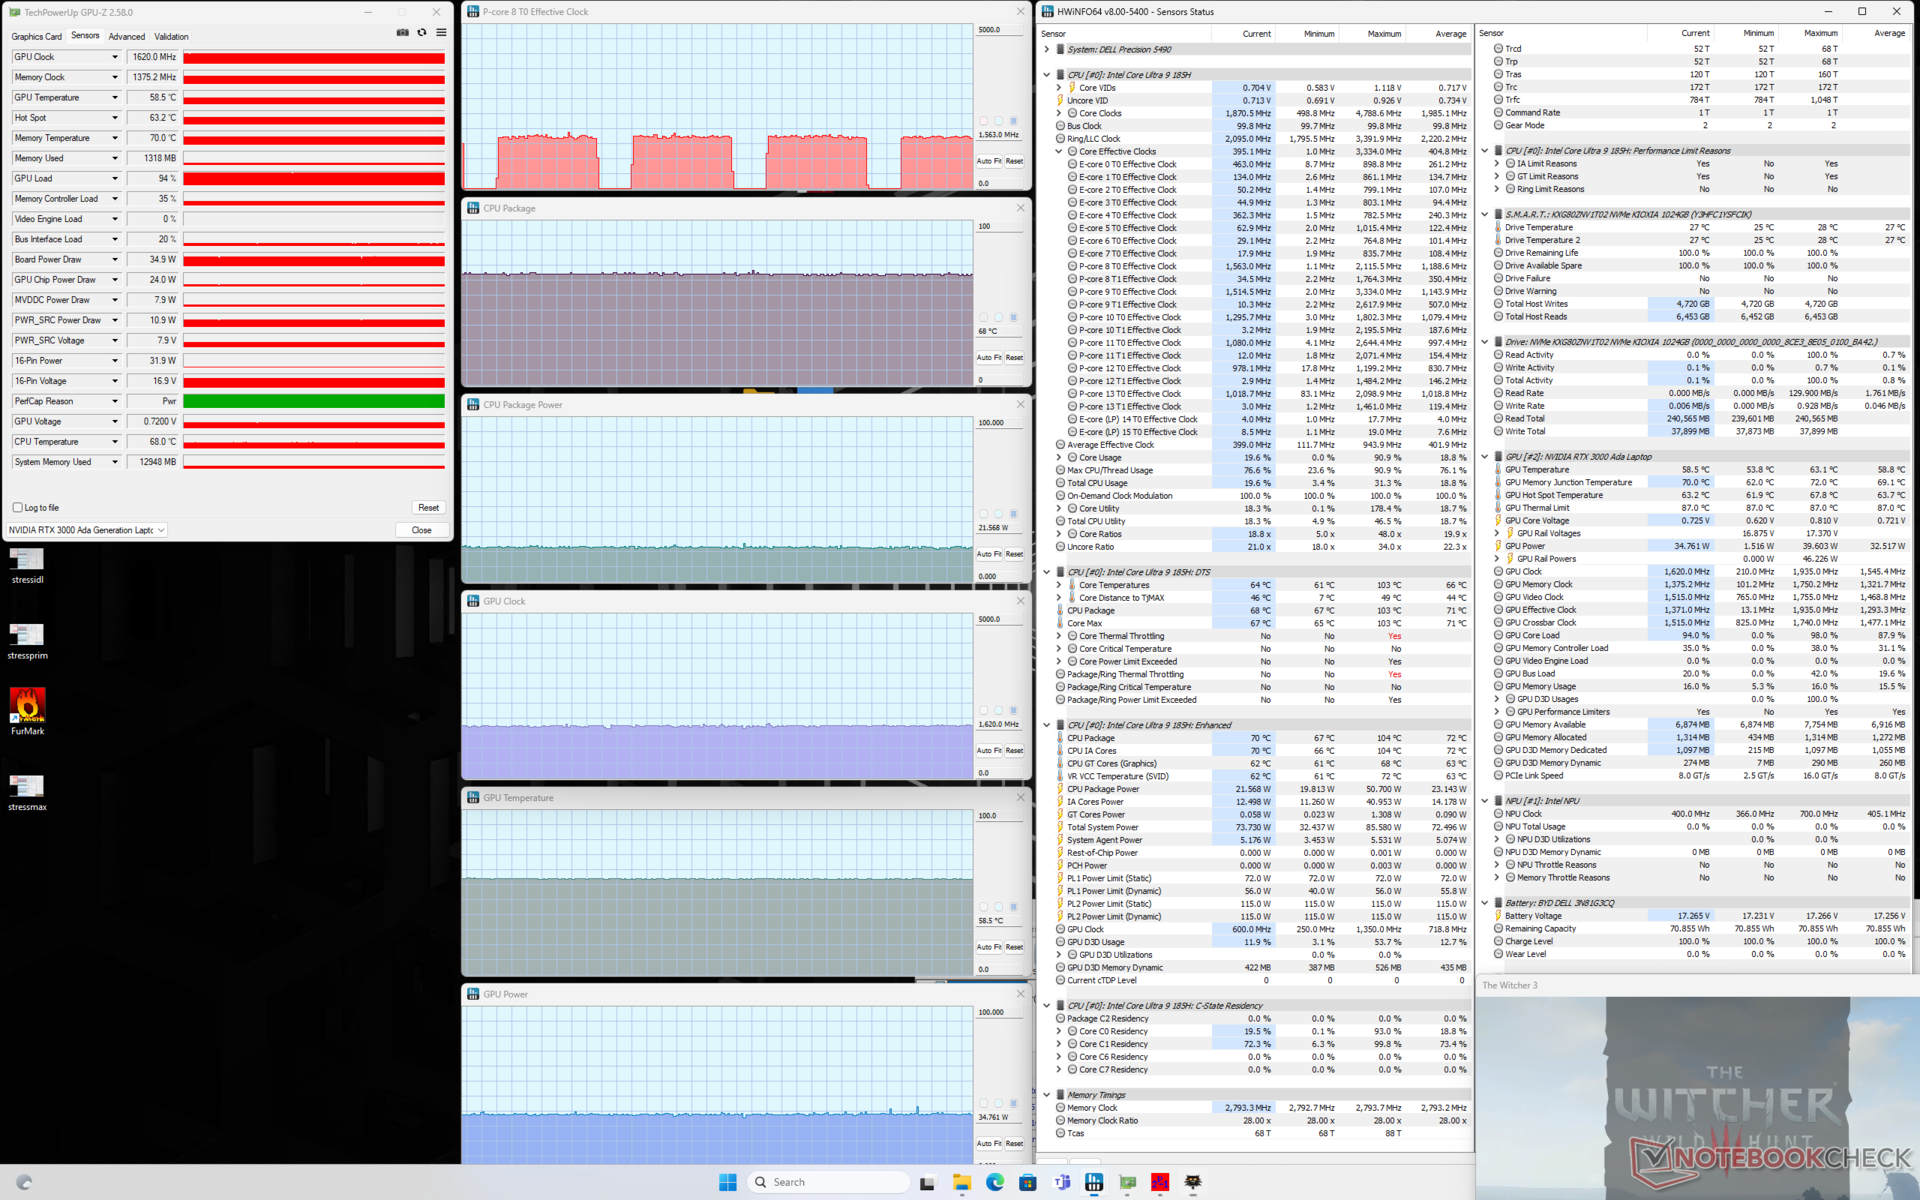Click the Windows Start button
The image size is (1920, 1200).
pos(727,1182)
